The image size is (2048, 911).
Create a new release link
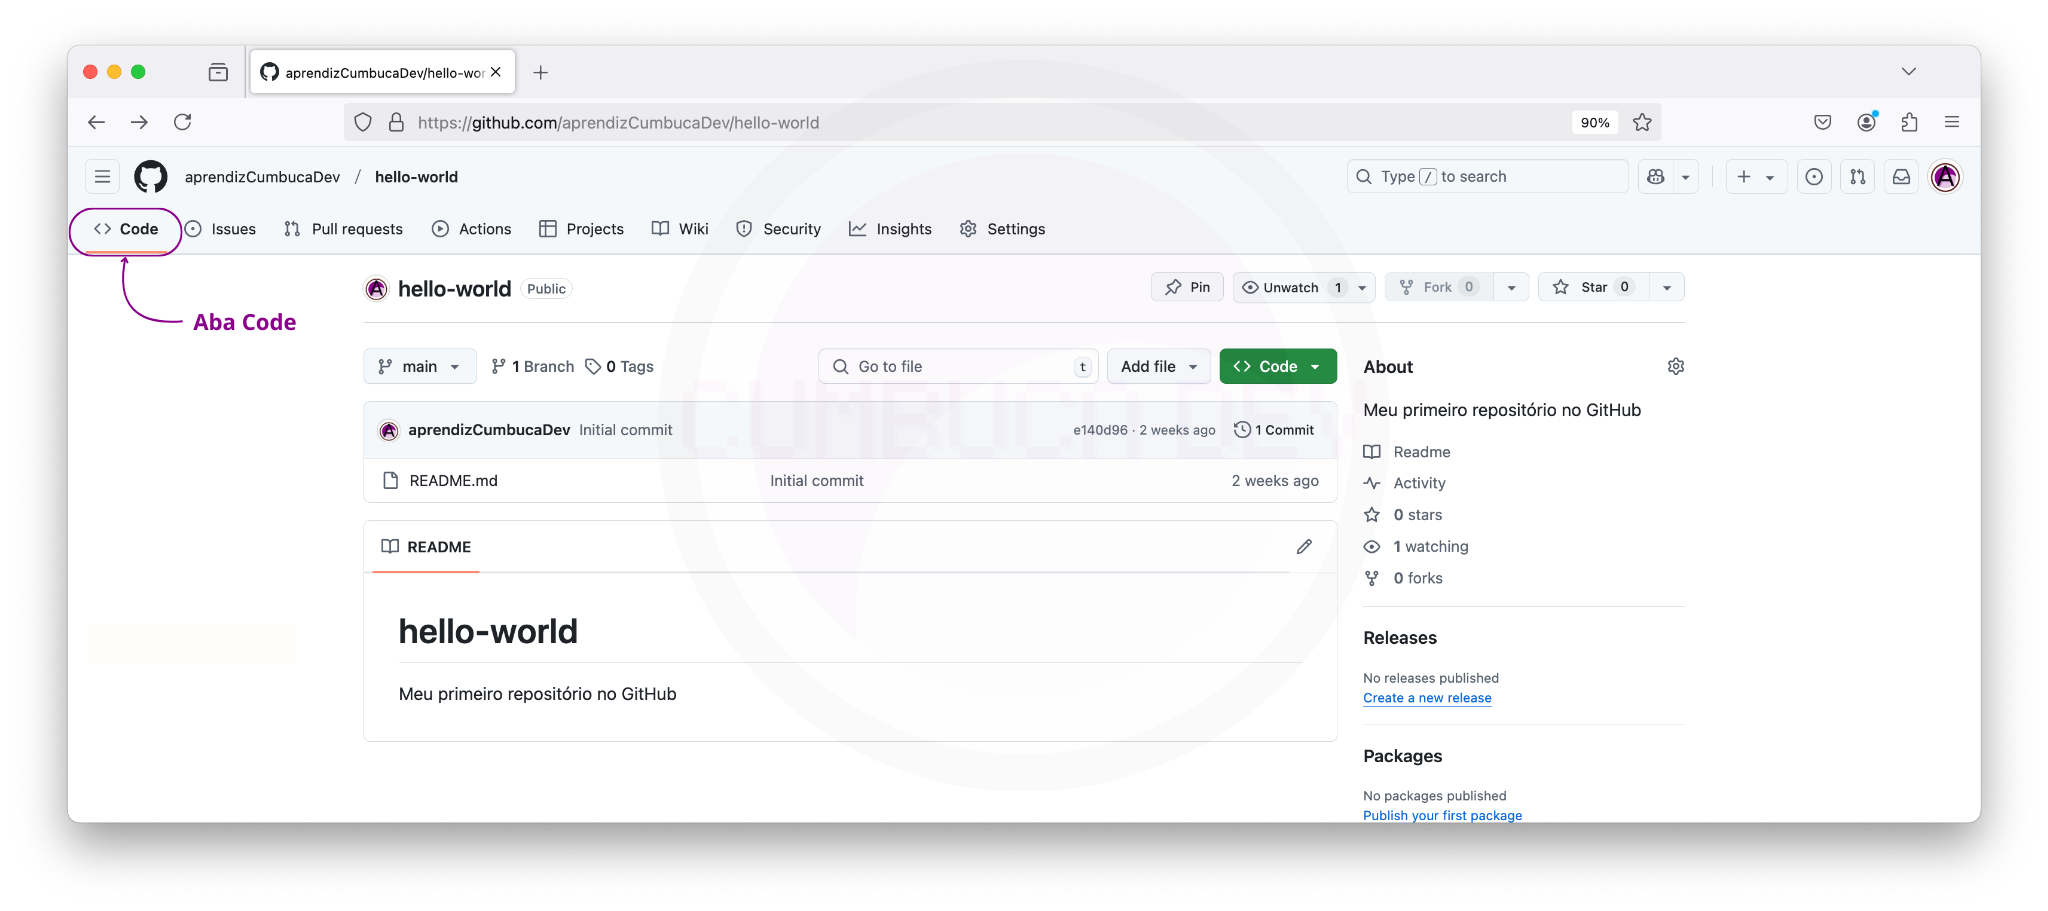(x=1426, y=697)
